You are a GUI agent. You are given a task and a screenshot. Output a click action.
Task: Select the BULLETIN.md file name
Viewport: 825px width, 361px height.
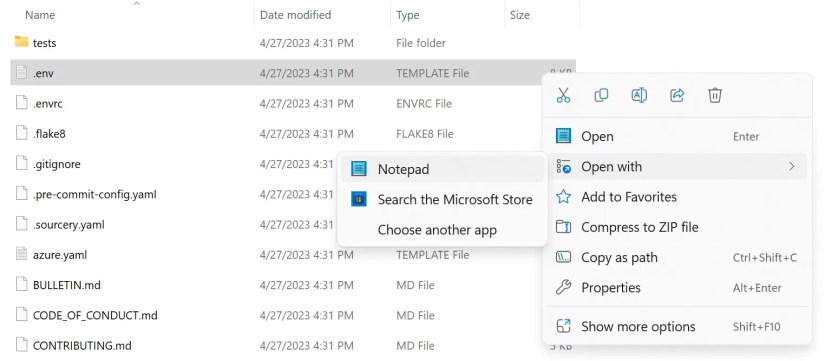[x=66, y=285]
